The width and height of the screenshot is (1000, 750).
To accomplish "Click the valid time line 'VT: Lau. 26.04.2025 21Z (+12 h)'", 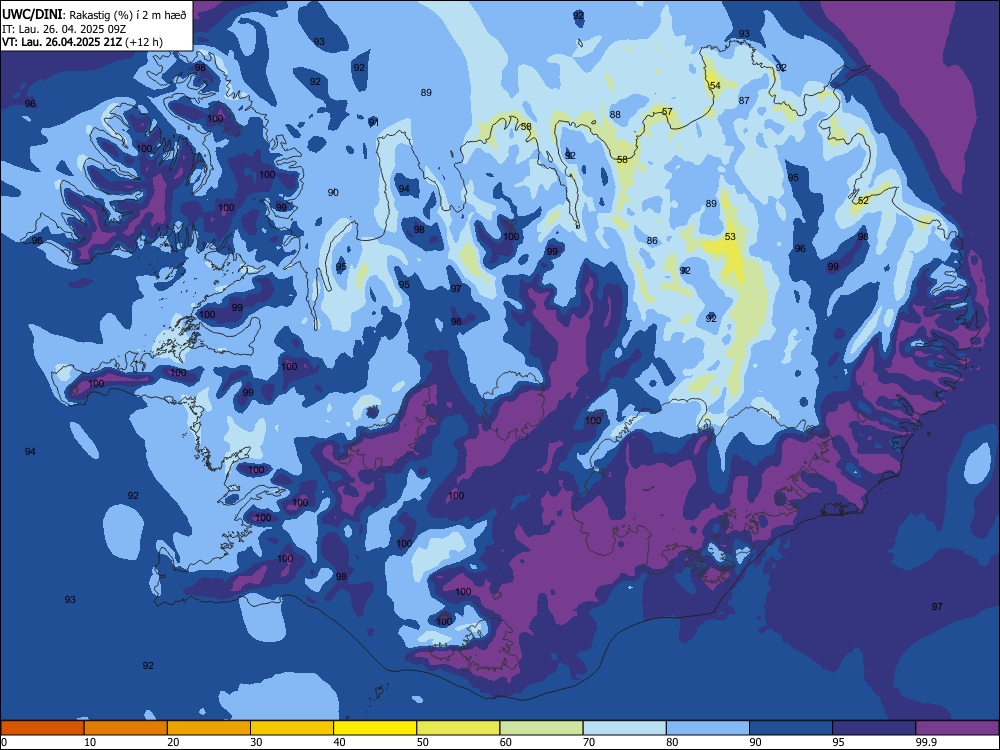I will [x=82, y=42].
